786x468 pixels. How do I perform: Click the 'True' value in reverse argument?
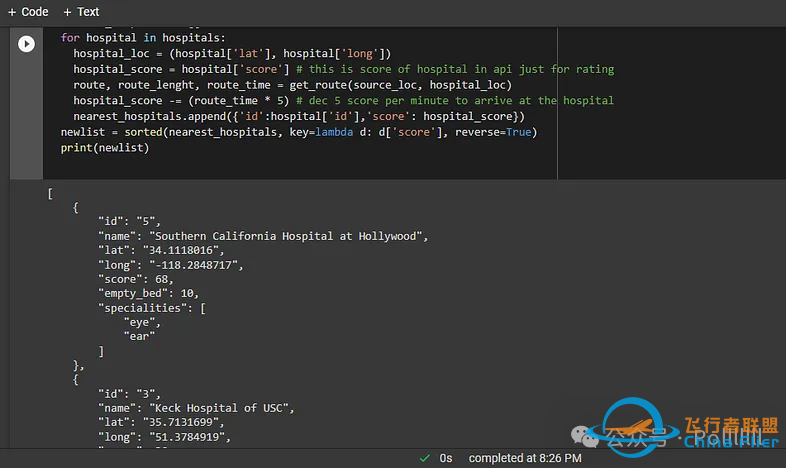point(518,132)
